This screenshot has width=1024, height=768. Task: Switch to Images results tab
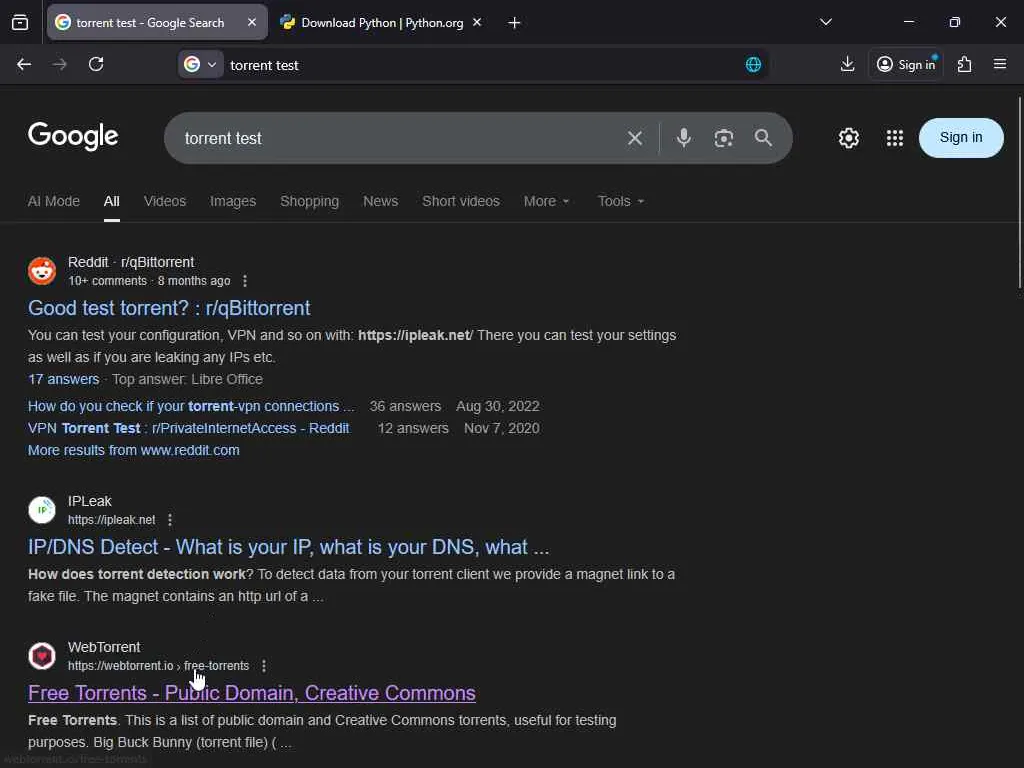click(232, 201)
